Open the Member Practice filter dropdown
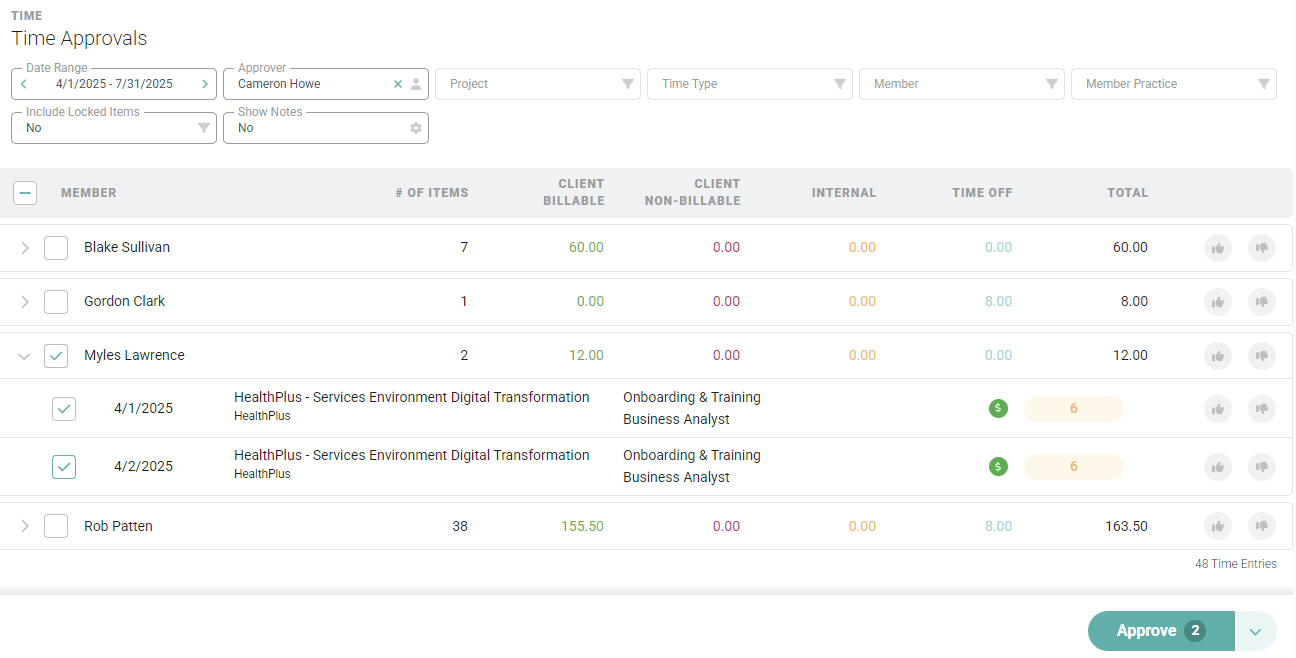Image resolution: width=1296 pixels, height=658 pixels. point(1173,84)
